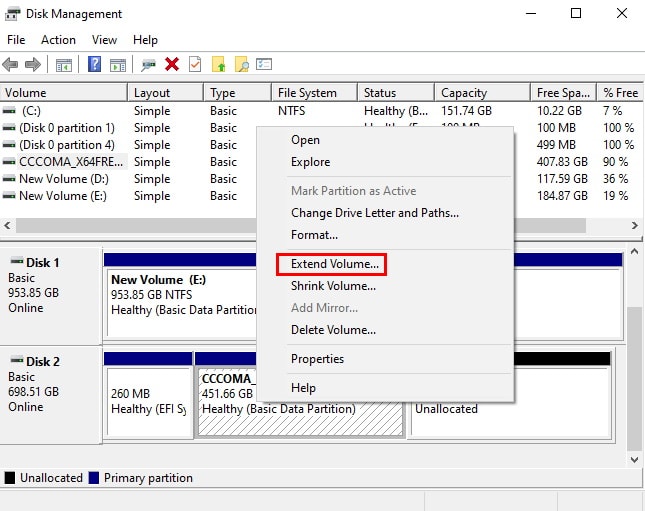Select Help in the context menu
The height and width of the screenshot is (511, 645).
pyautogui.click(x=385, y=388)
